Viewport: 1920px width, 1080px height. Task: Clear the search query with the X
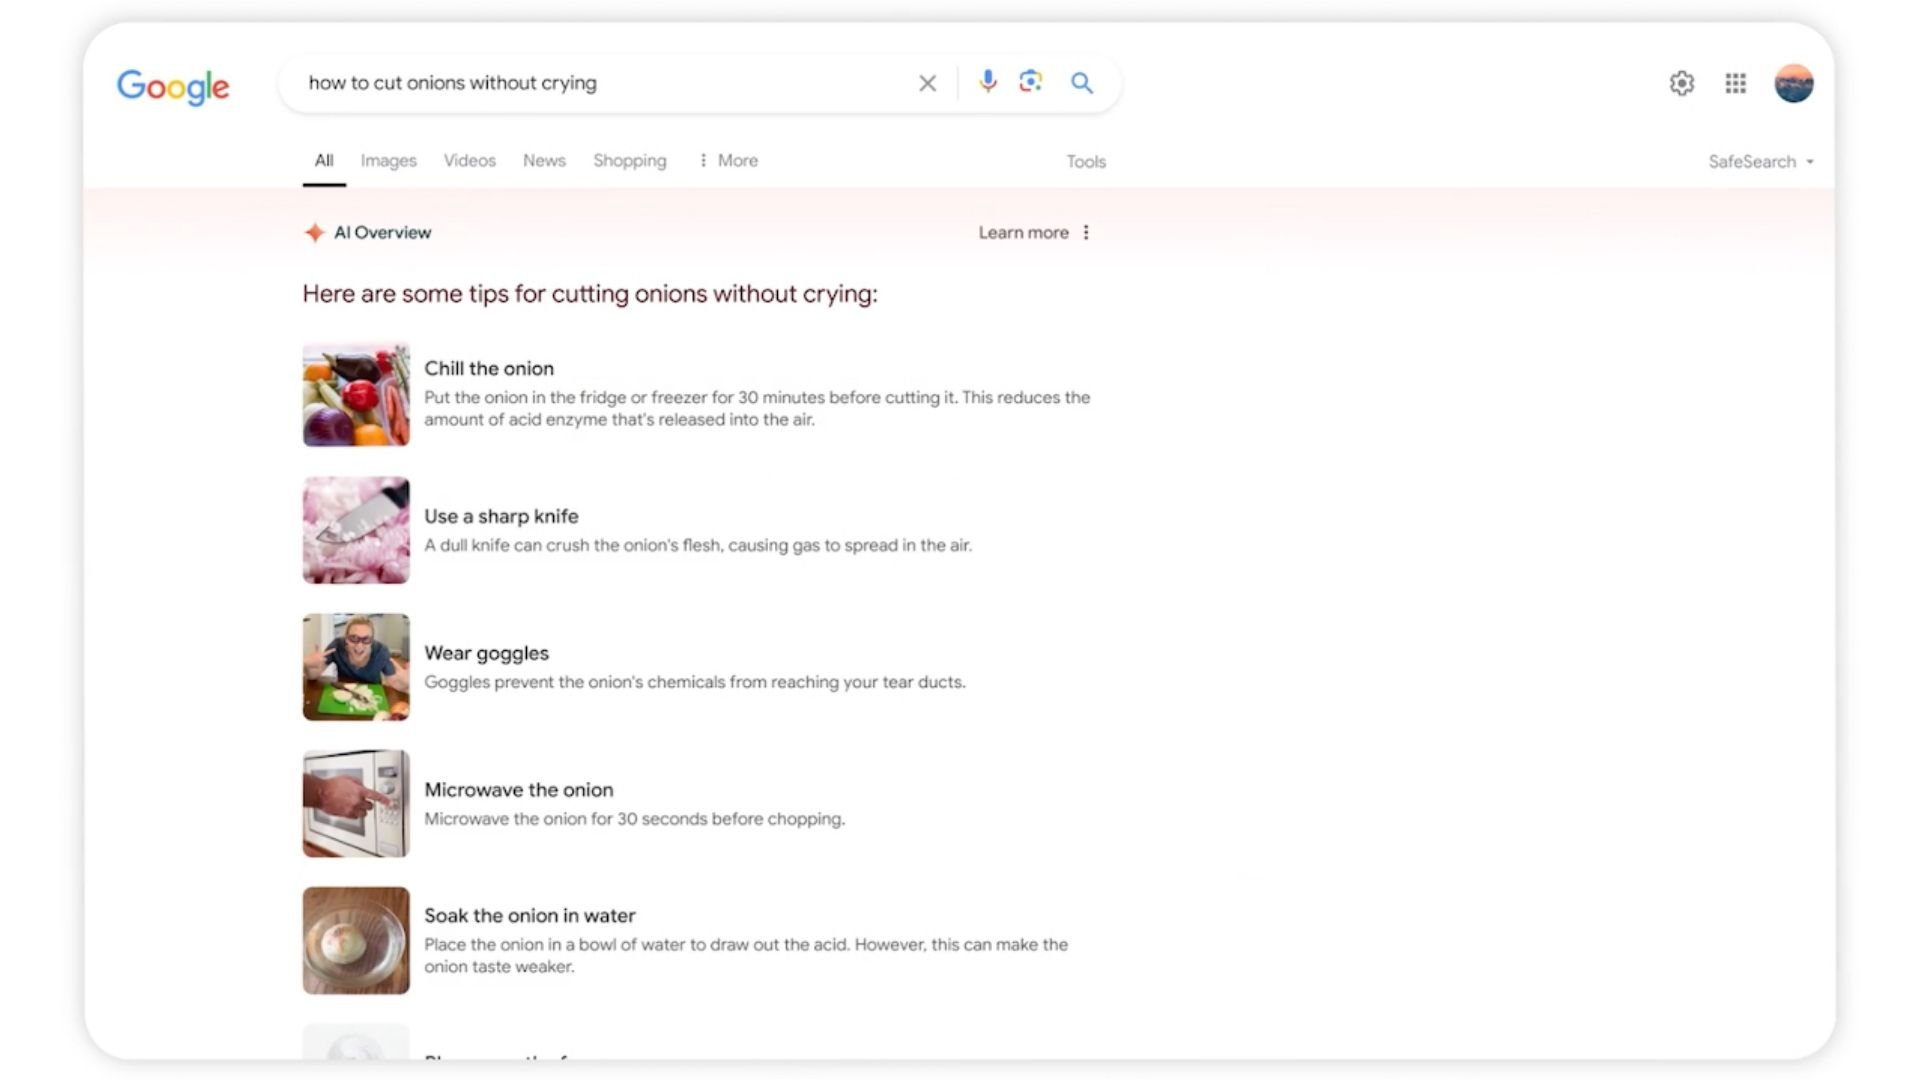click(x=927, y=83)
